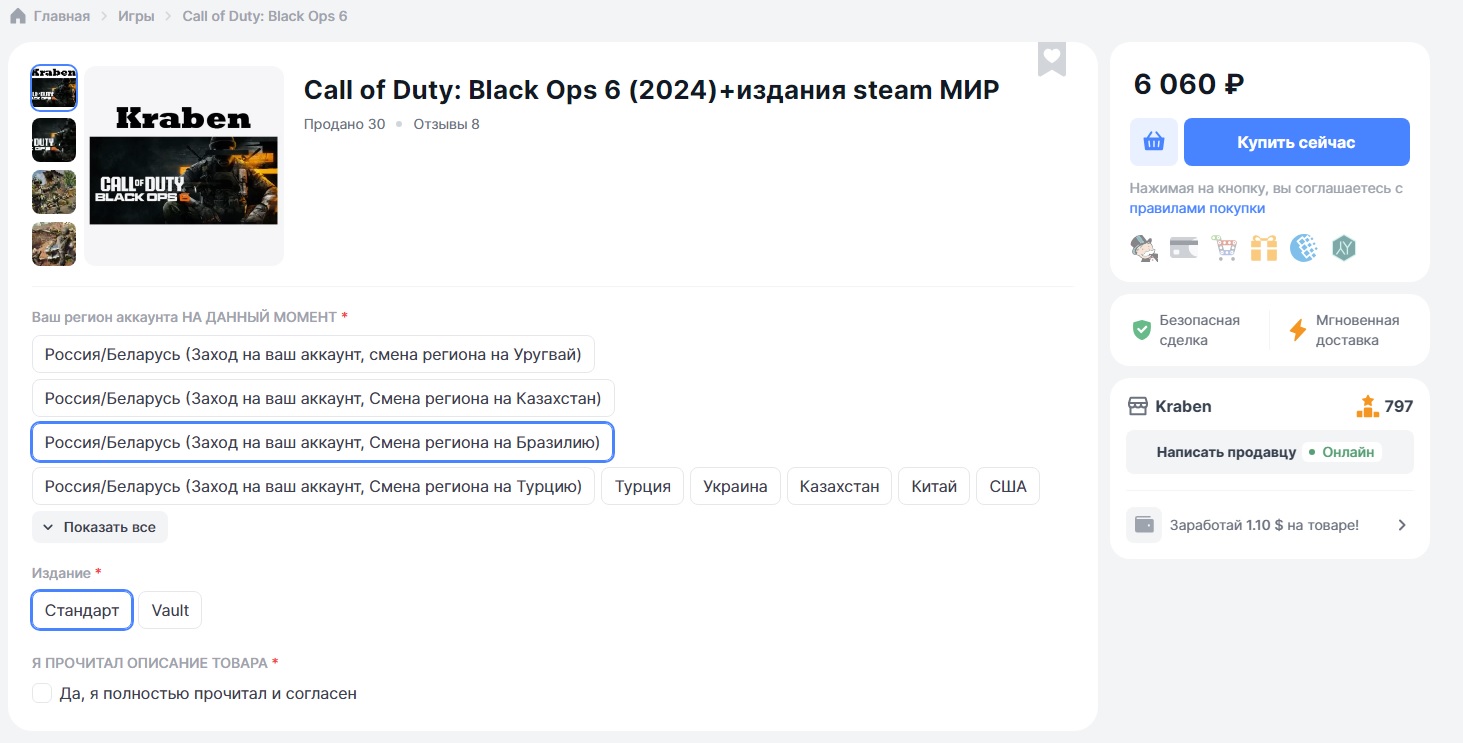
Task: Click the WebMoney globe payment icon
Action: 1303,247
